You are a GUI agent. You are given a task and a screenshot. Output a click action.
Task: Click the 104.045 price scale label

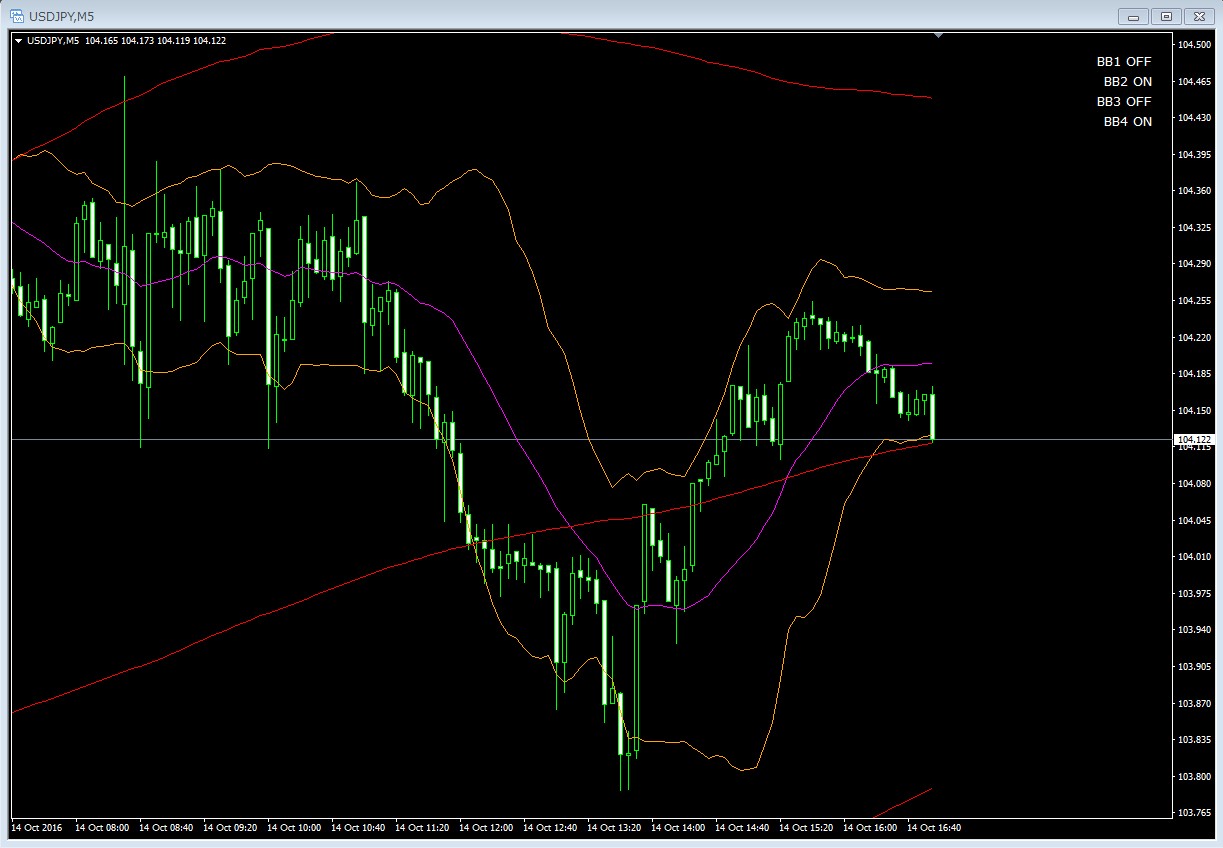click(x=1194, y=521)
